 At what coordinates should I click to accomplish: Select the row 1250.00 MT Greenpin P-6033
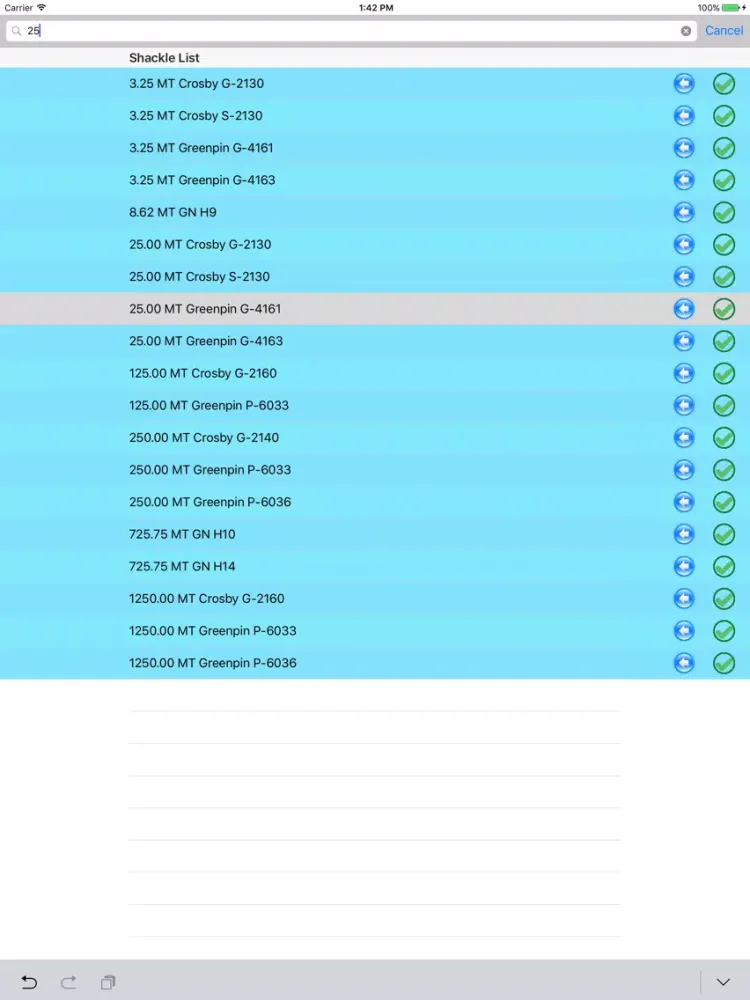tap(375, 631)
